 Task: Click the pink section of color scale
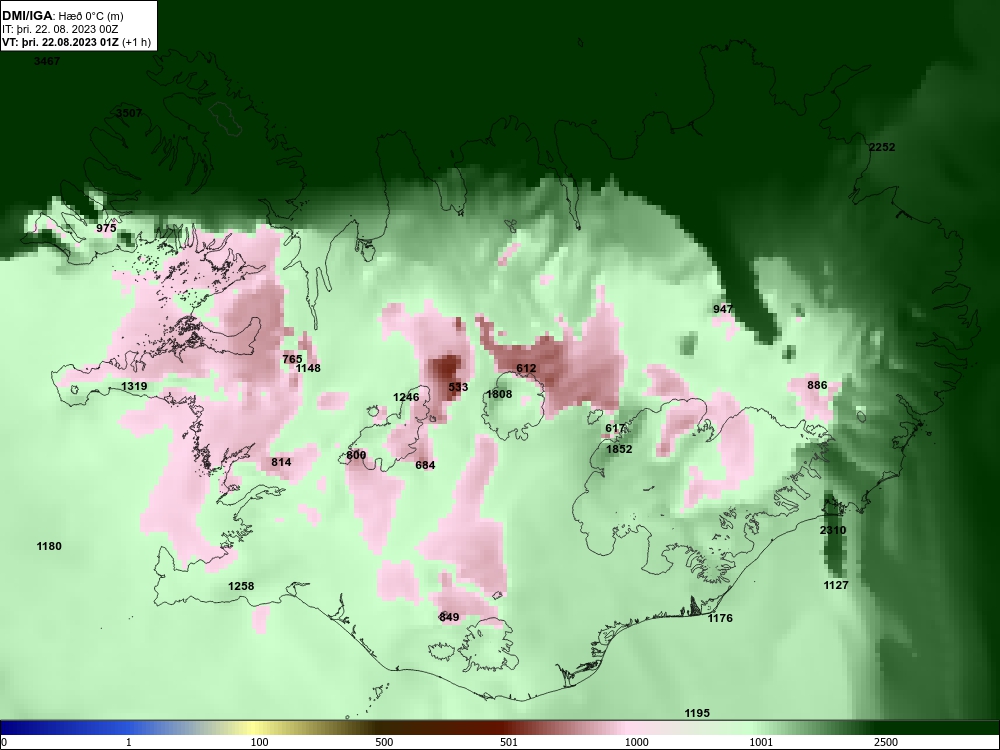point(628,728)
